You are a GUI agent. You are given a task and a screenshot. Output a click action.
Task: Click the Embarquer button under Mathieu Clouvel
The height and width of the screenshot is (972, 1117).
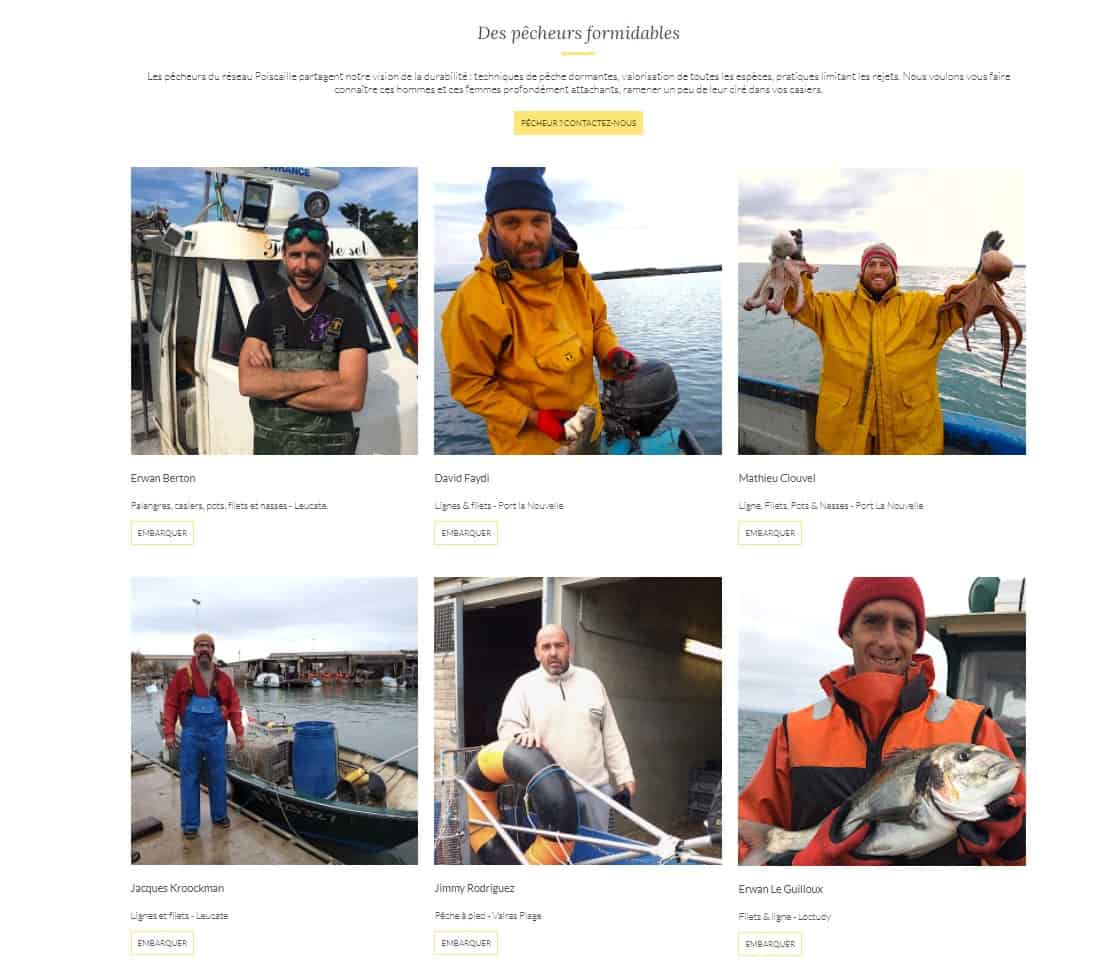coord(770,533)
